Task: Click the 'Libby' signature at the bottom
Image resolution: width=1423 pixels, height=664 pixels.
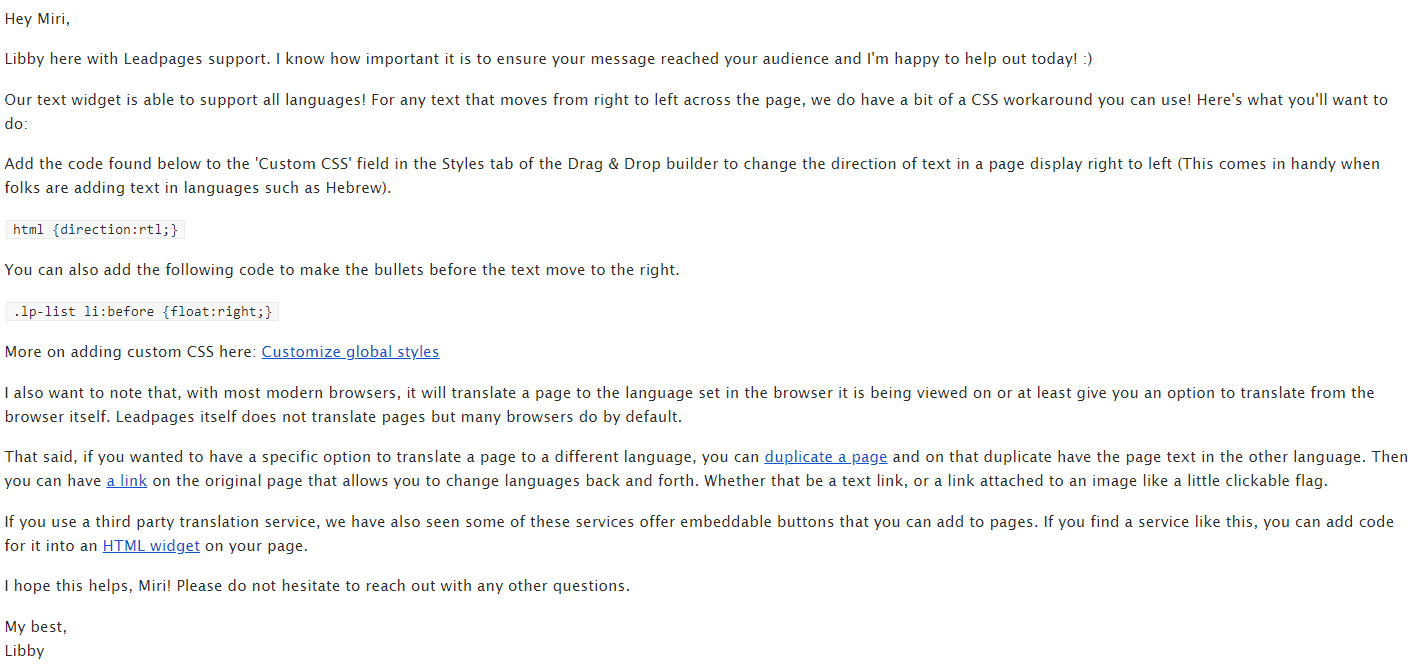Action: pos(24,651)
